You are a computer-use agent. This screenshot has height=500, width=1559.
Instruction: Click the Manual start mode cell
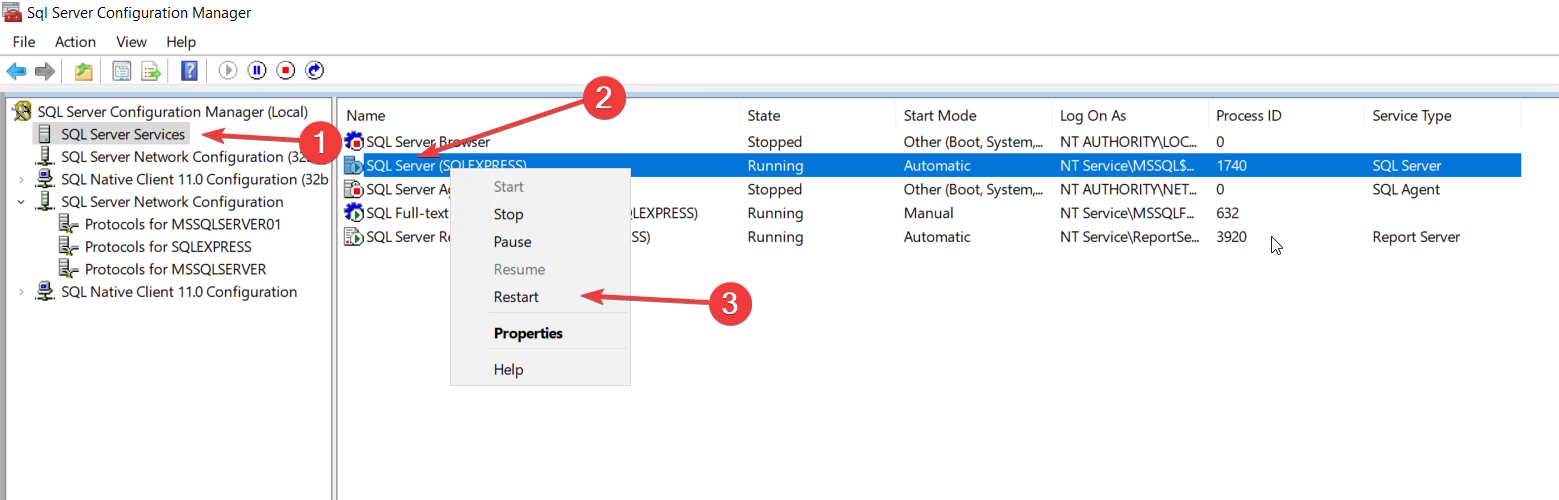pos(929,213)
